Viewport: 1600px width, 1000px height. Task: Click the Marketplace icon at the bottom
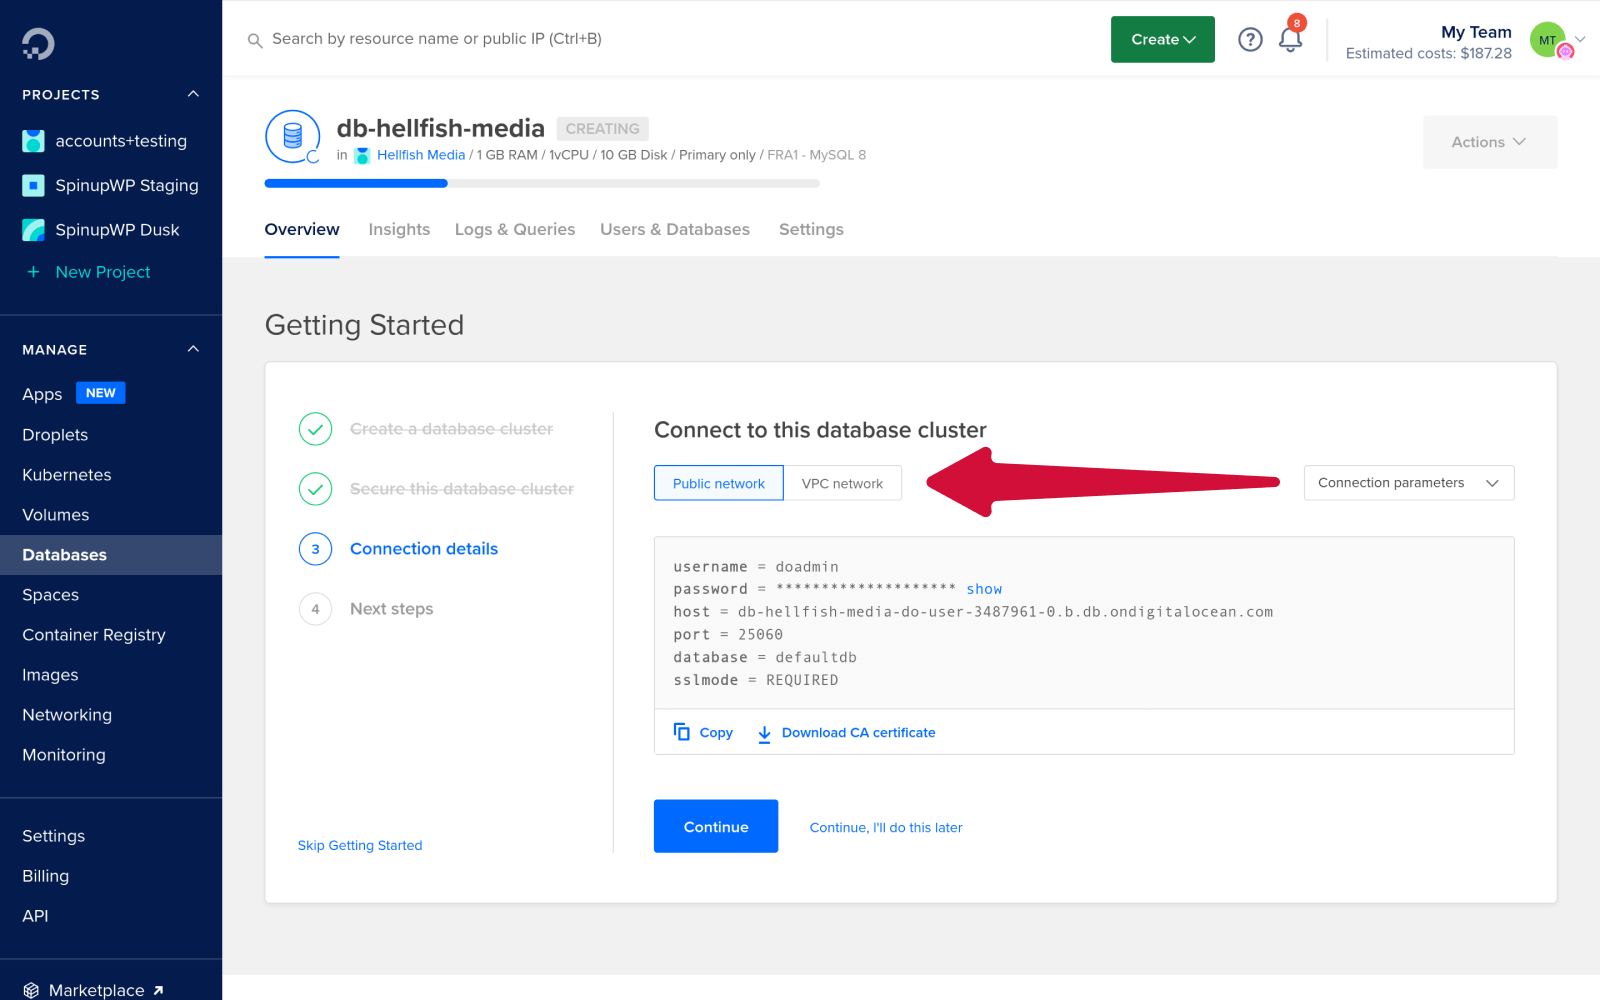pos(32,989)
